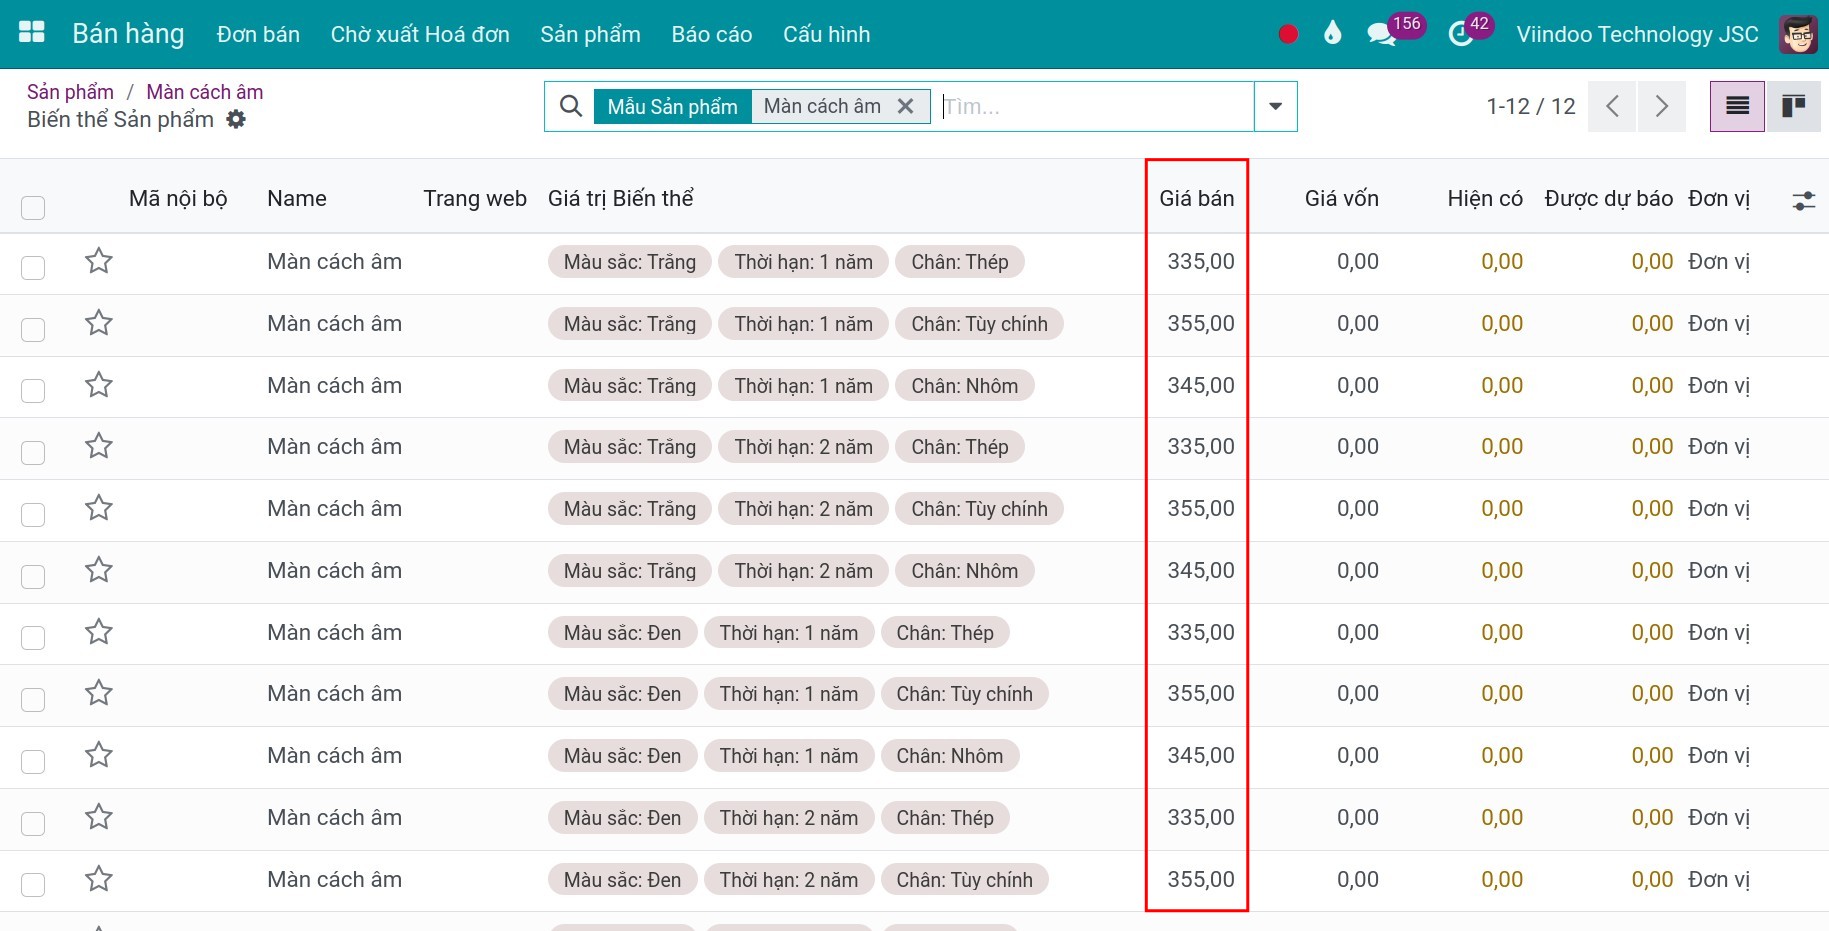Screen dimensions: 1829x931
Task: Click the water droplet icon in navbar
Action: tap(1332, 34)
